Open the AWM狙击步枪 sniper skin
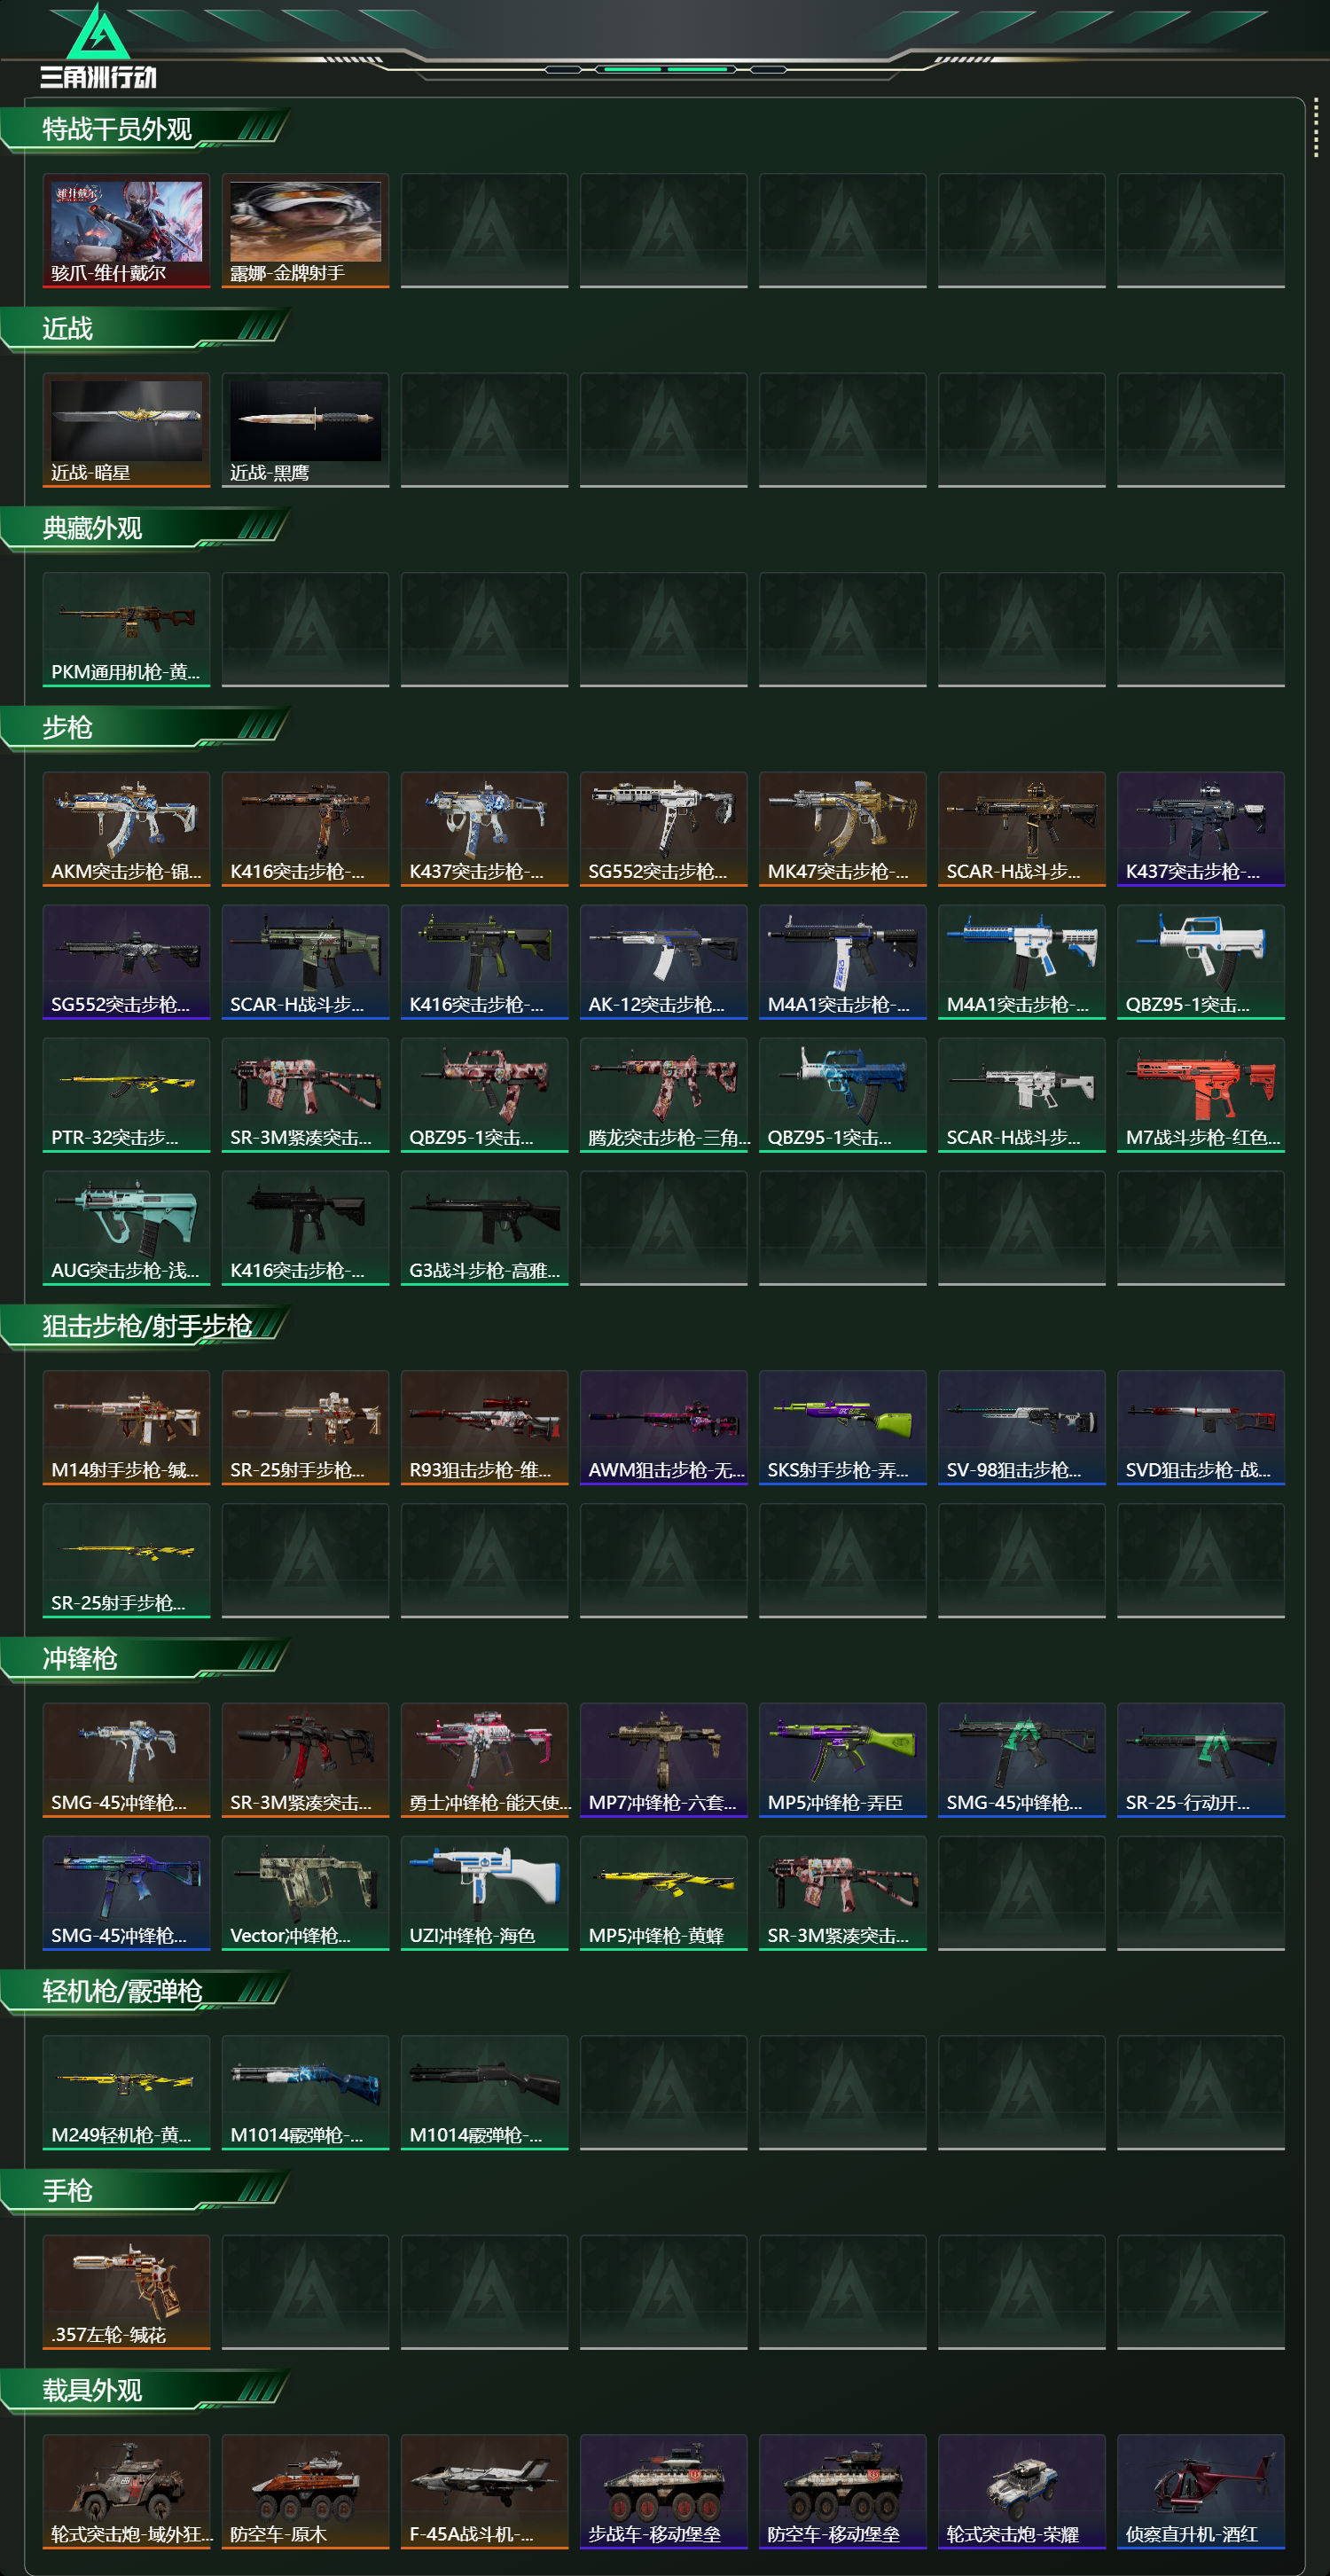Viewport: 1330px width, 2576px height. tap(663, 1427)
